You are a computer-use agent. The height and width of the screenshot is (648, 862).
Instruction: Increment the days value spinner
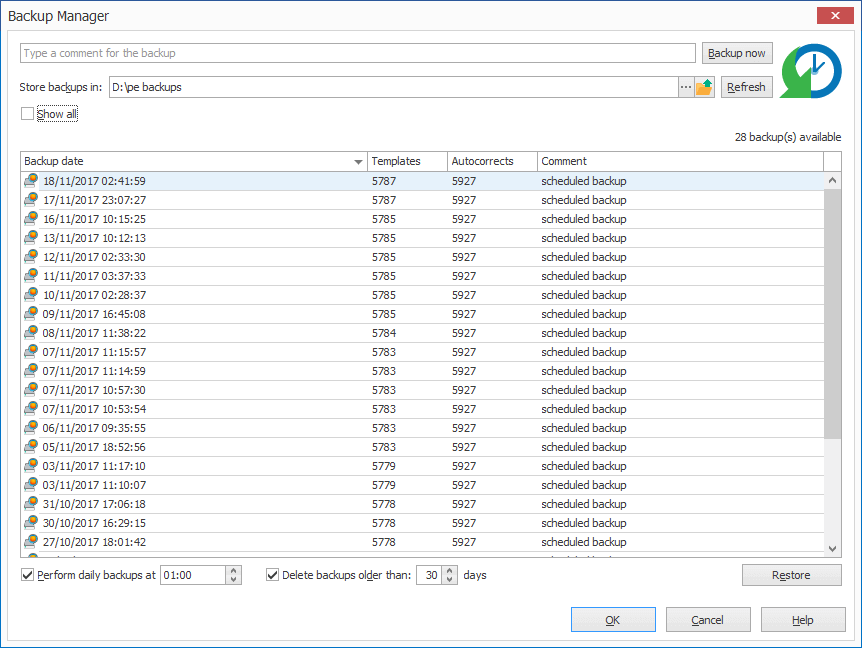451,571
